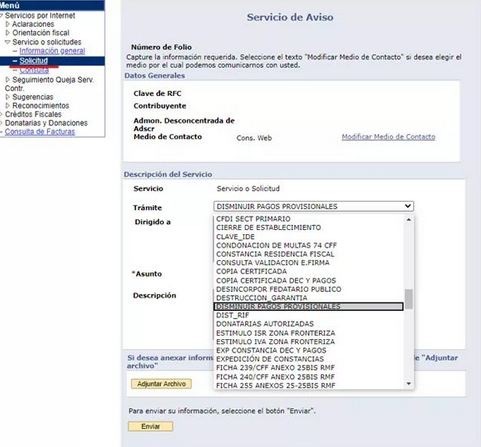
Task: Pick COPIA CERTIFICADA option
Action: pyautogui.click(x=251, y=271)
